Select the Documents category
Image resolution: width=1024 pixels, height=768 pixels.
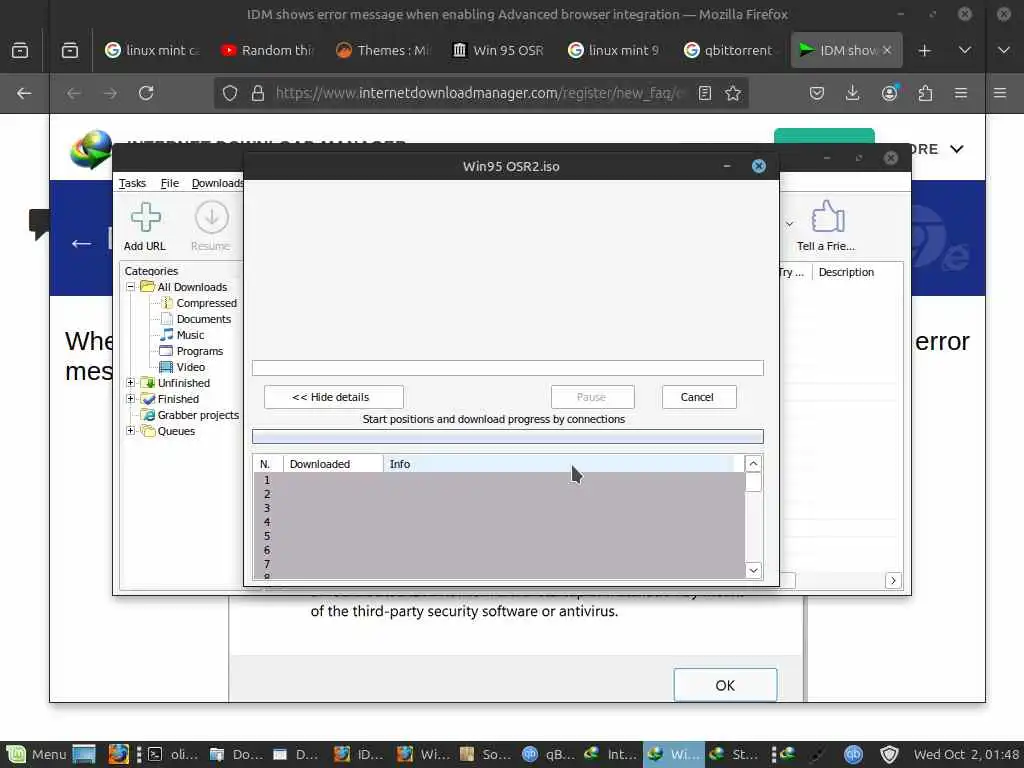(203, 319)
